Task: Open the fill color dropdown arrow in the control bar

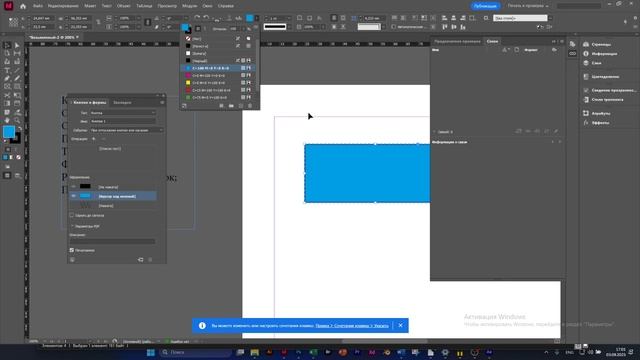Action: [x=257, y=18]
